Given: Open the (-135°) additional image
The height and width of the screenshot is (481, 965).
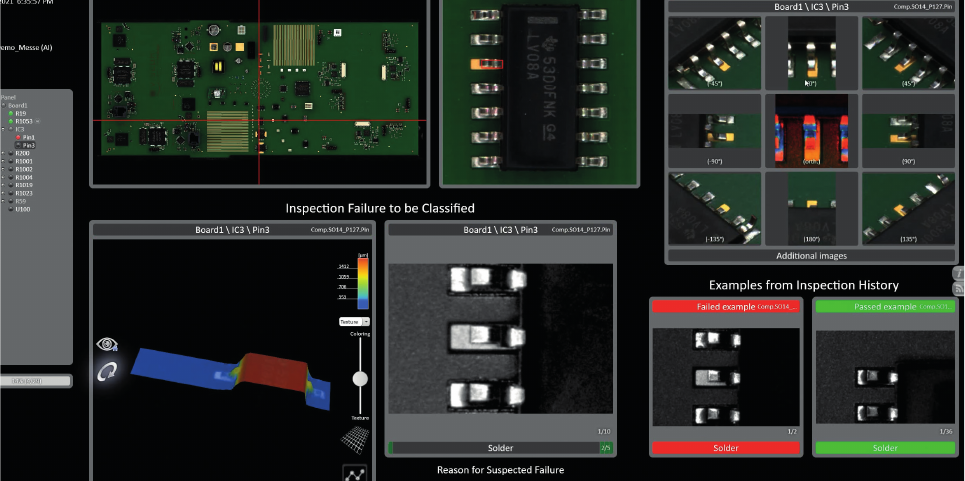Looking at the screenshot, I should 715,208.
